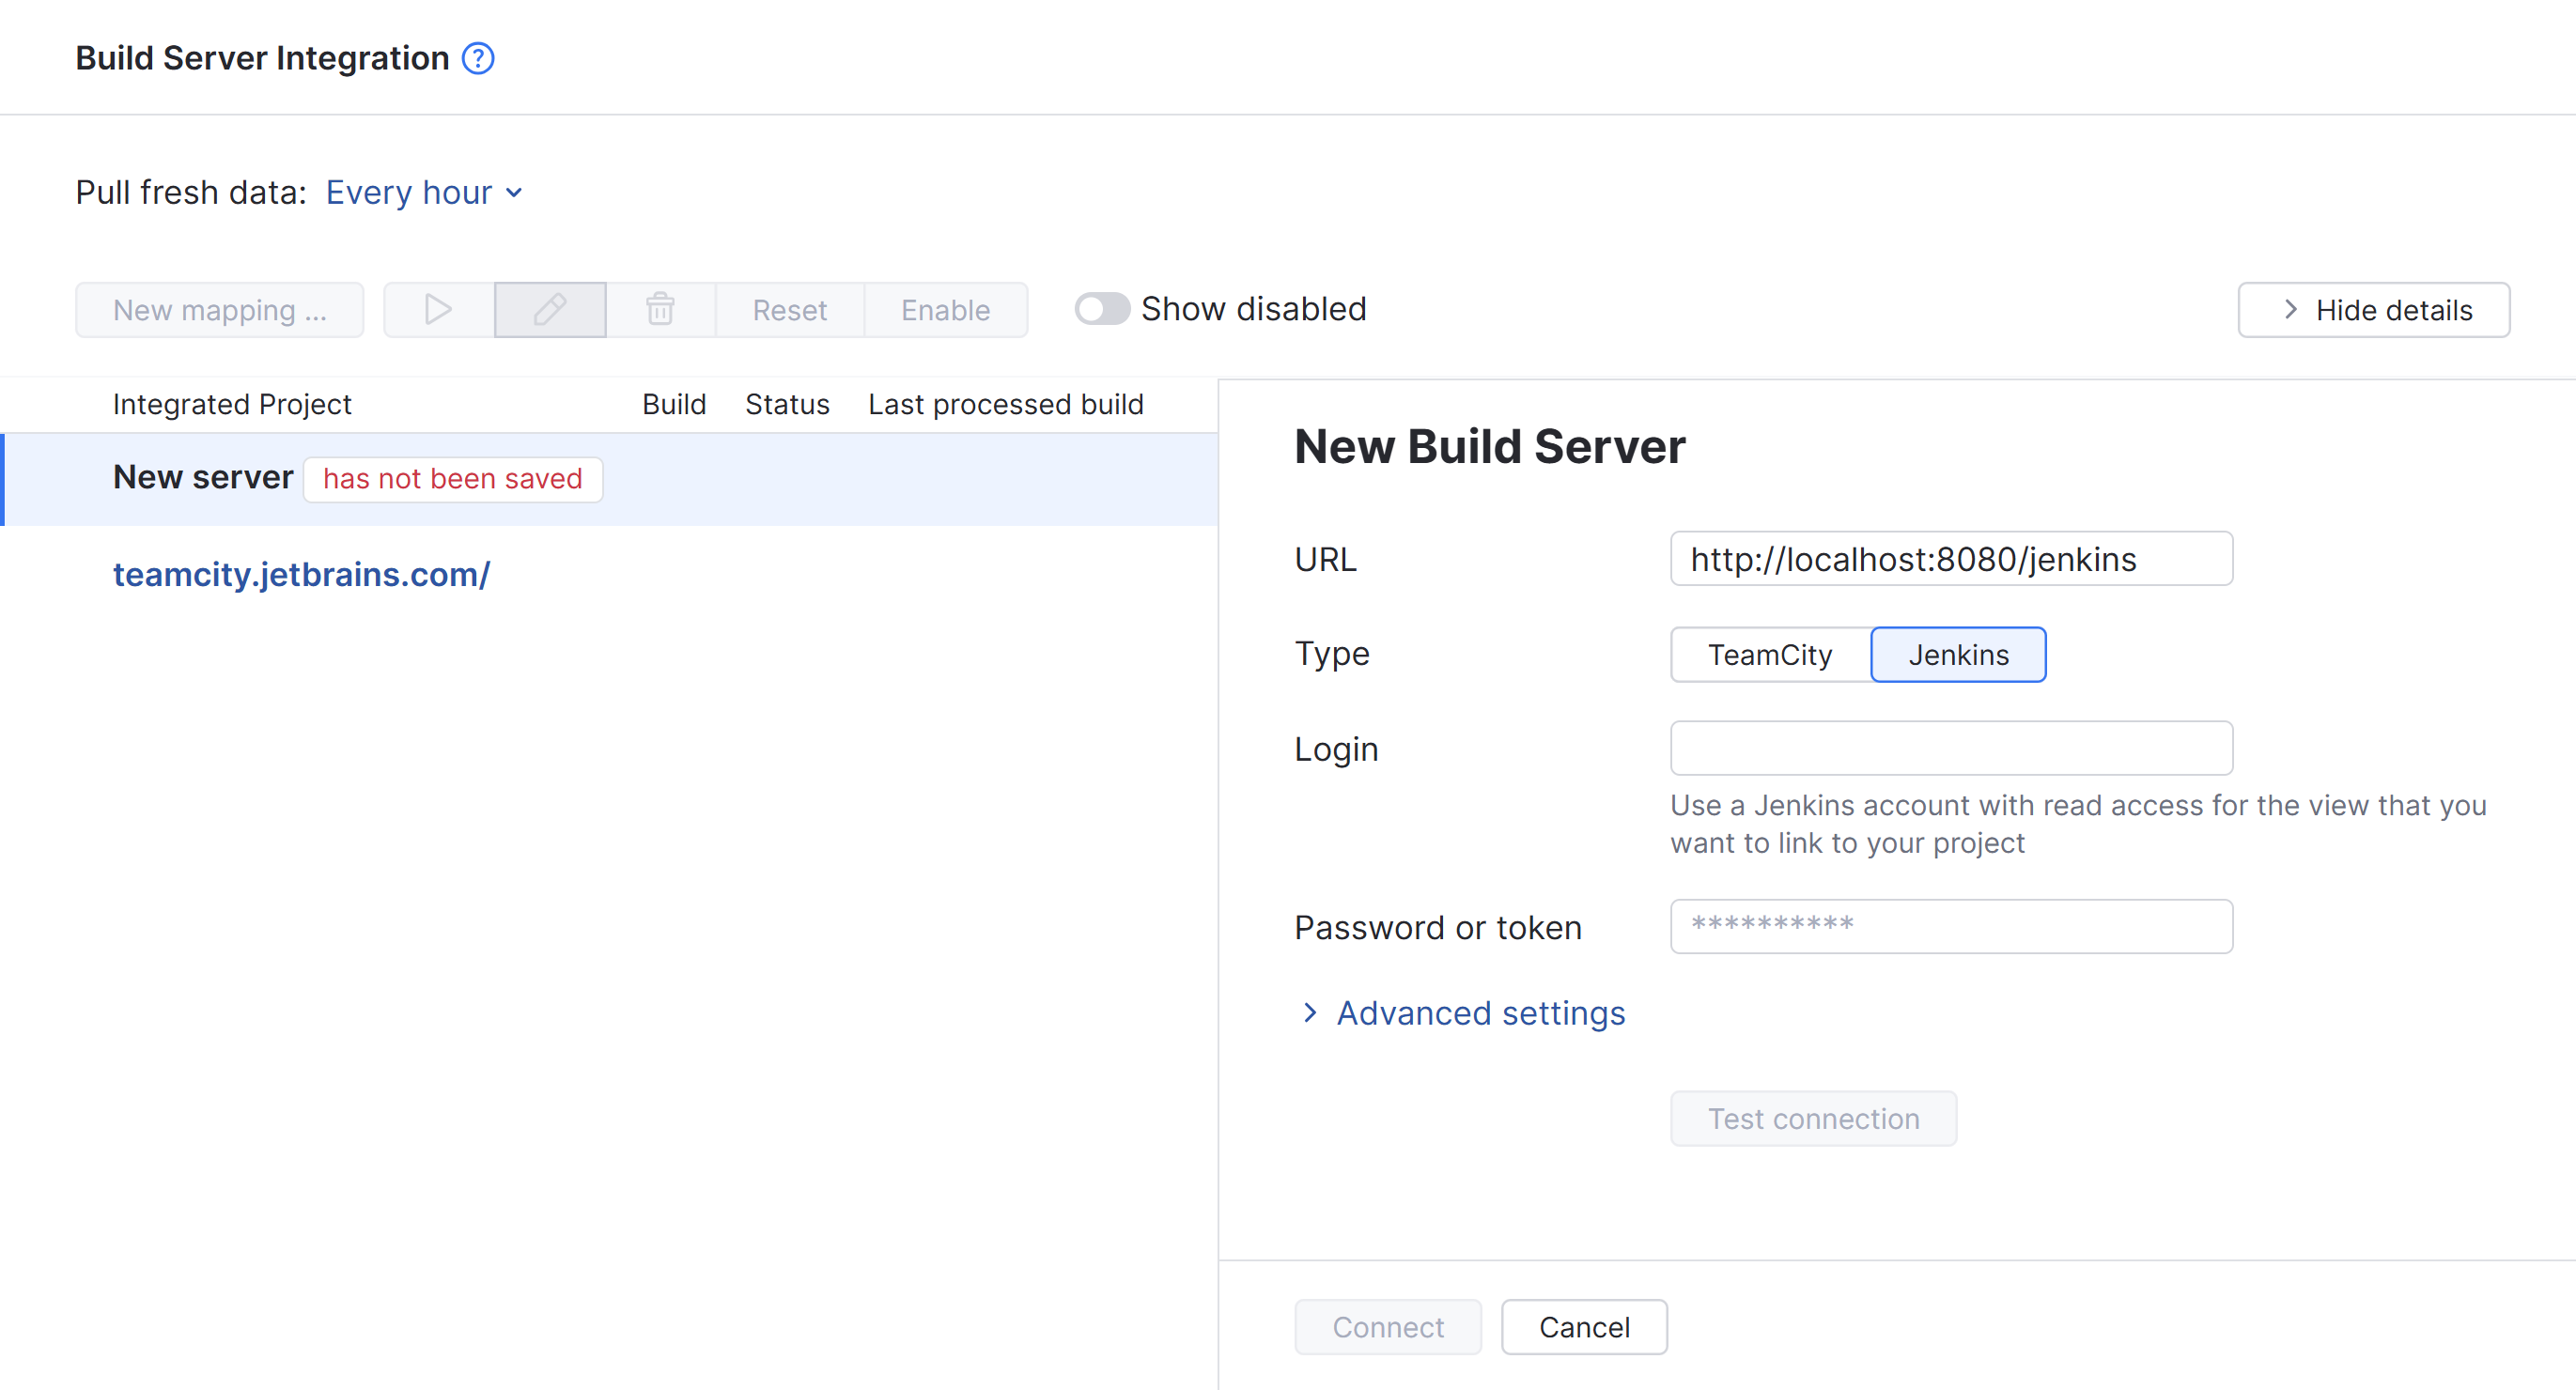The width and height of the screenshot is (2576, 1390).
Task: Click the pencil edit icon
Action: click(550, 310)
